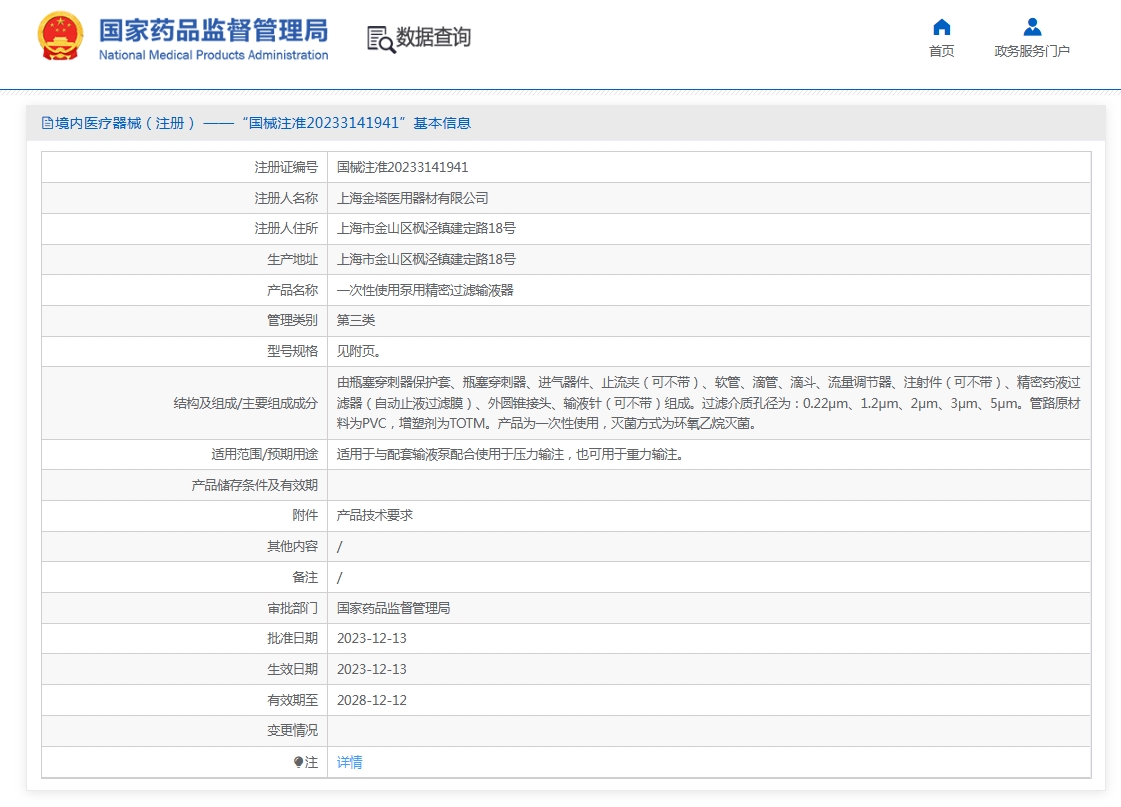Click the 注册人名称 row label

[286, 198]
